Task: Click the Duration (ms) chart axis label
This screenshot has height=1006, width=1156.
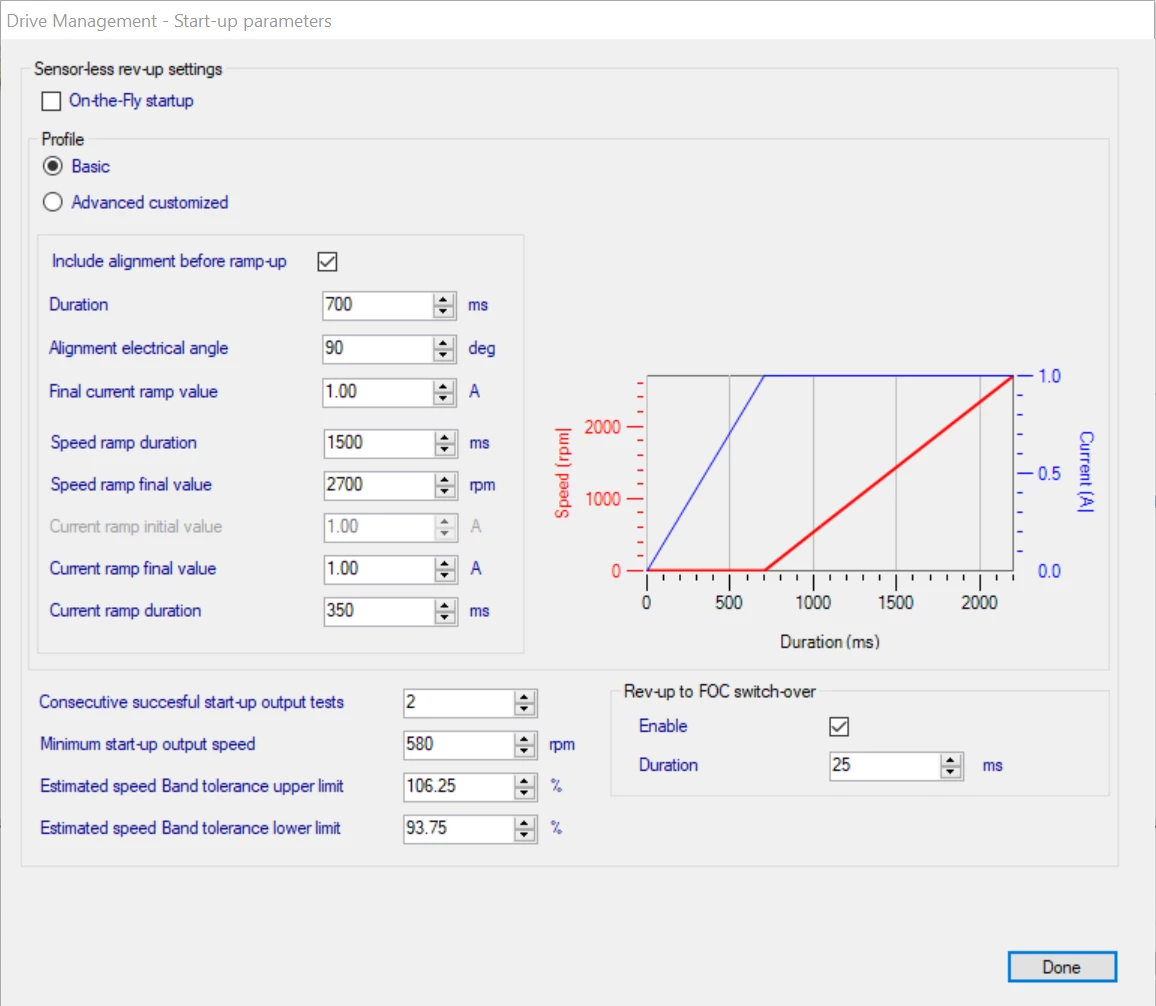Action: point(829,642)
